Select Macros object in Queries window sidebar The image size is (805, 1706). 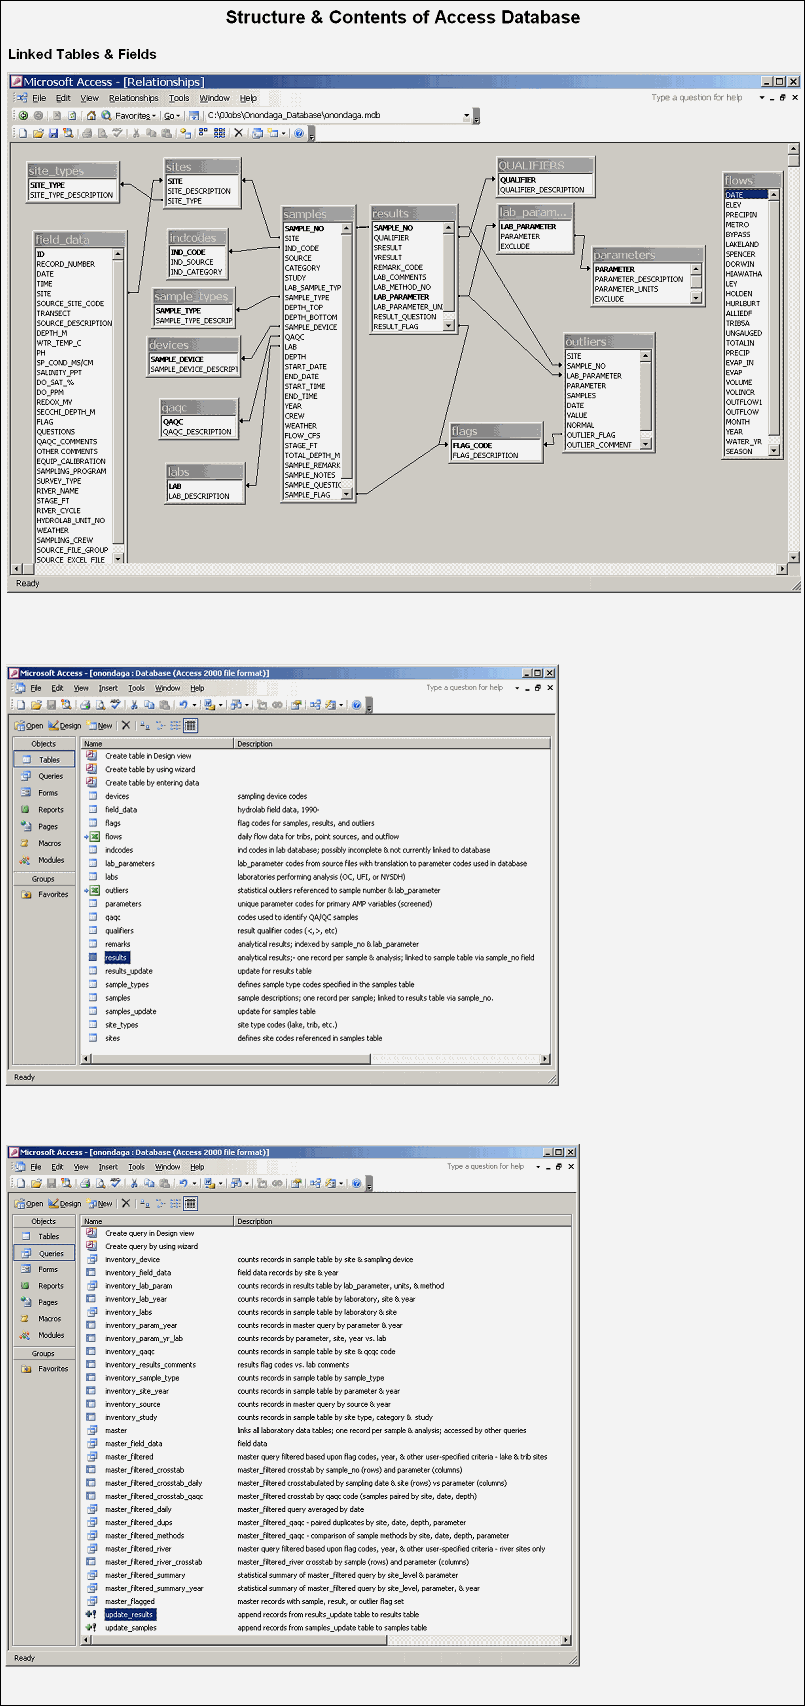(x=44, y=1319)
